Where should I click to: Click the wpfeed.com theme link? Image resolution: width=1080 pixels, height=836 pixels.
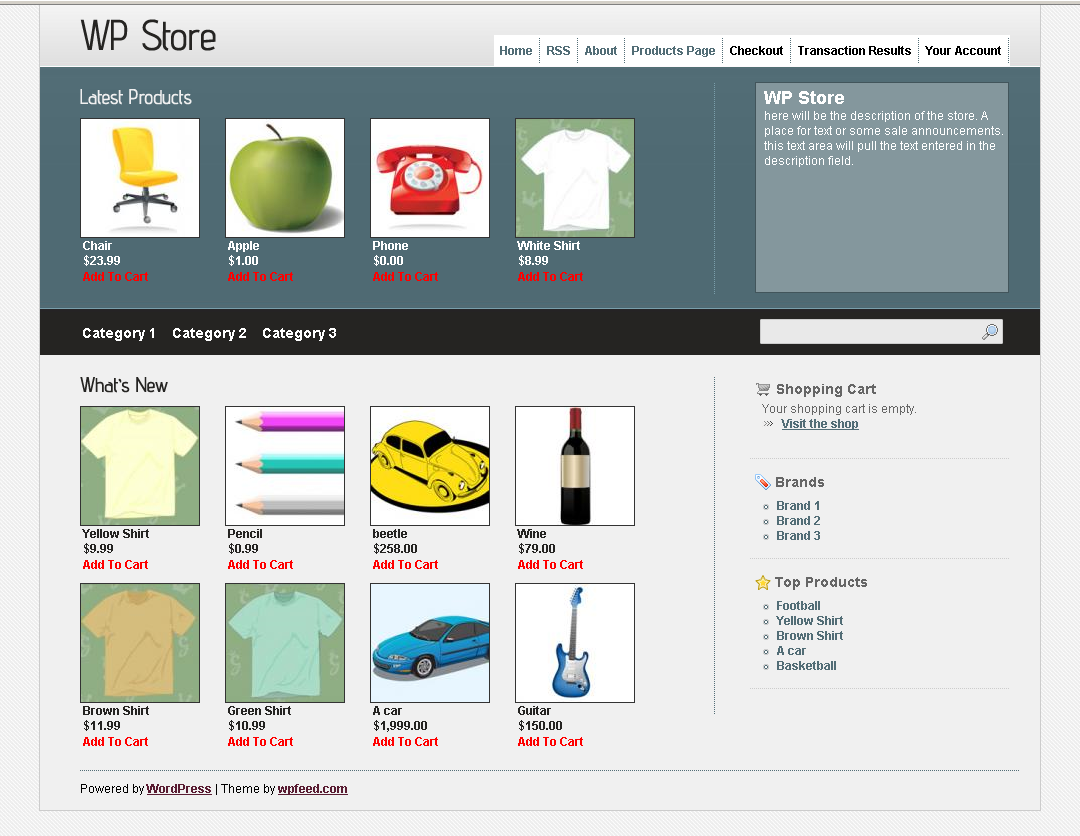click(x=312, y=788)
